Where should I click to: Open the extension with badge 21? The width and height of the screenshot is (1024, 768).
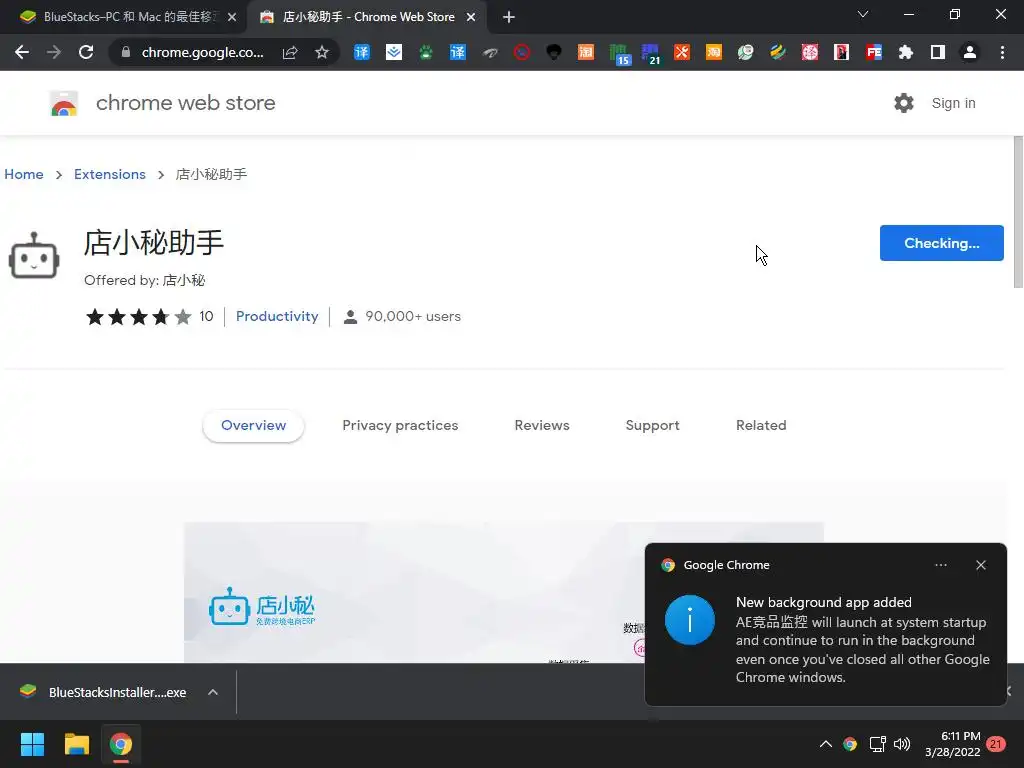click(650, 54)
